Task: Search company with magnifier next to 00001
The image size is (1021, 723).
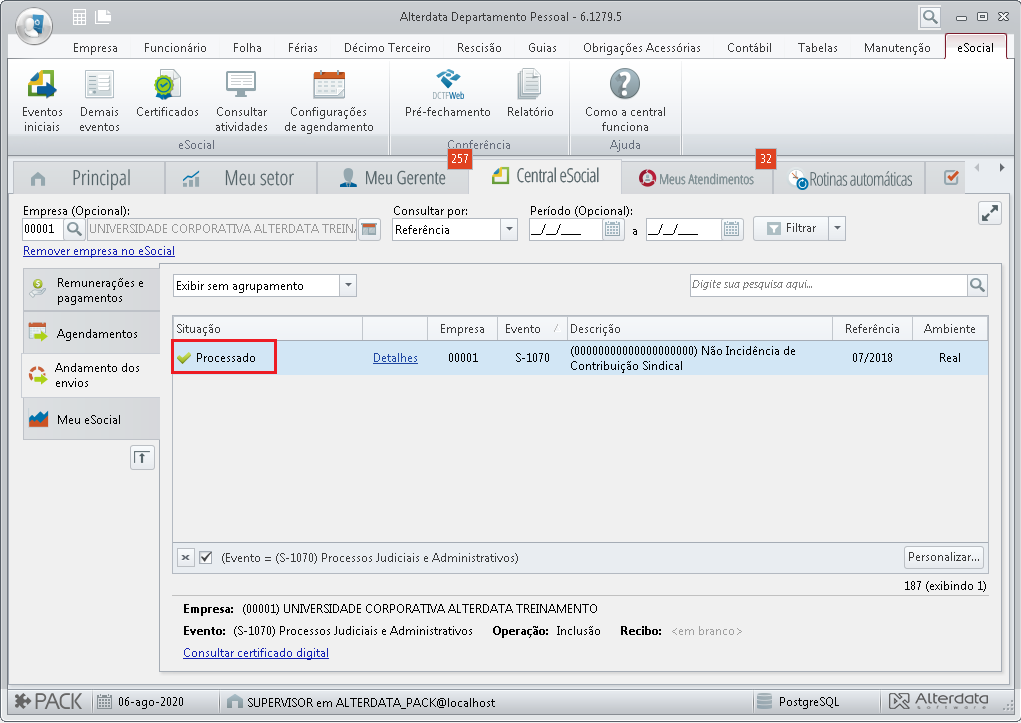Action: [x=74, y=229]
